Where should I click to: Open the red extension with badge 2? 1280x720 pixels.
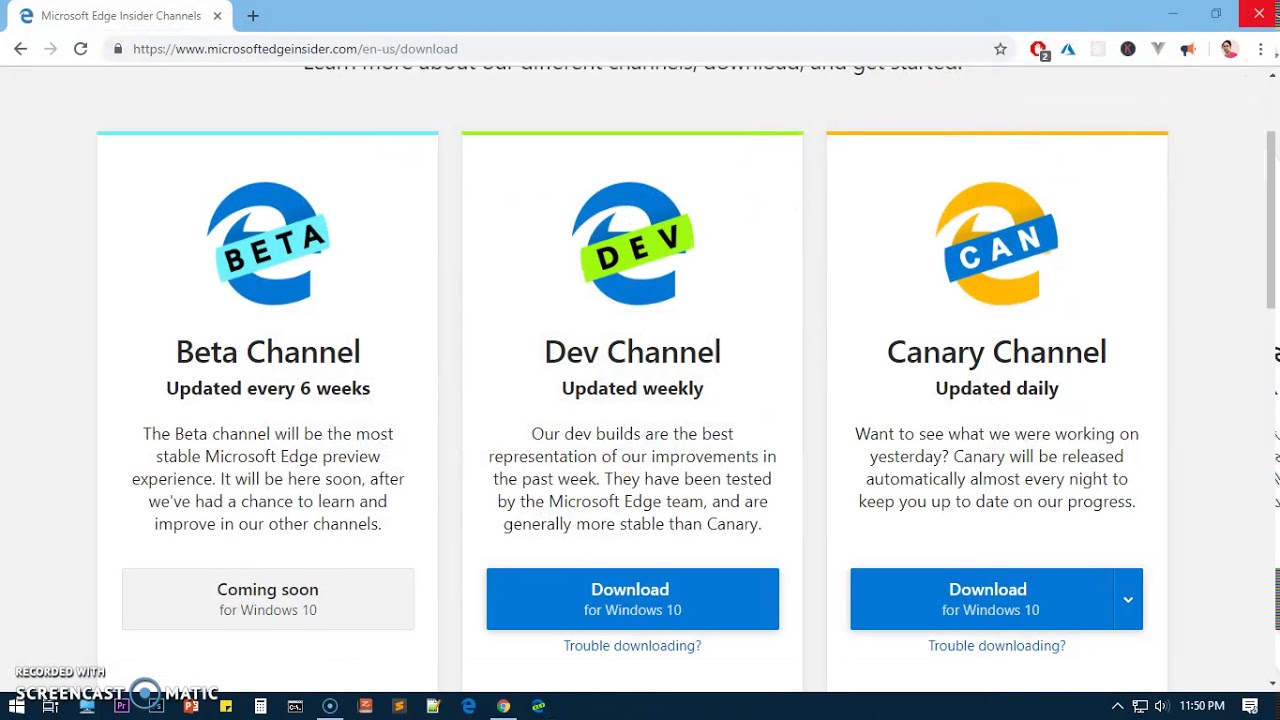tap(1039, 49)
